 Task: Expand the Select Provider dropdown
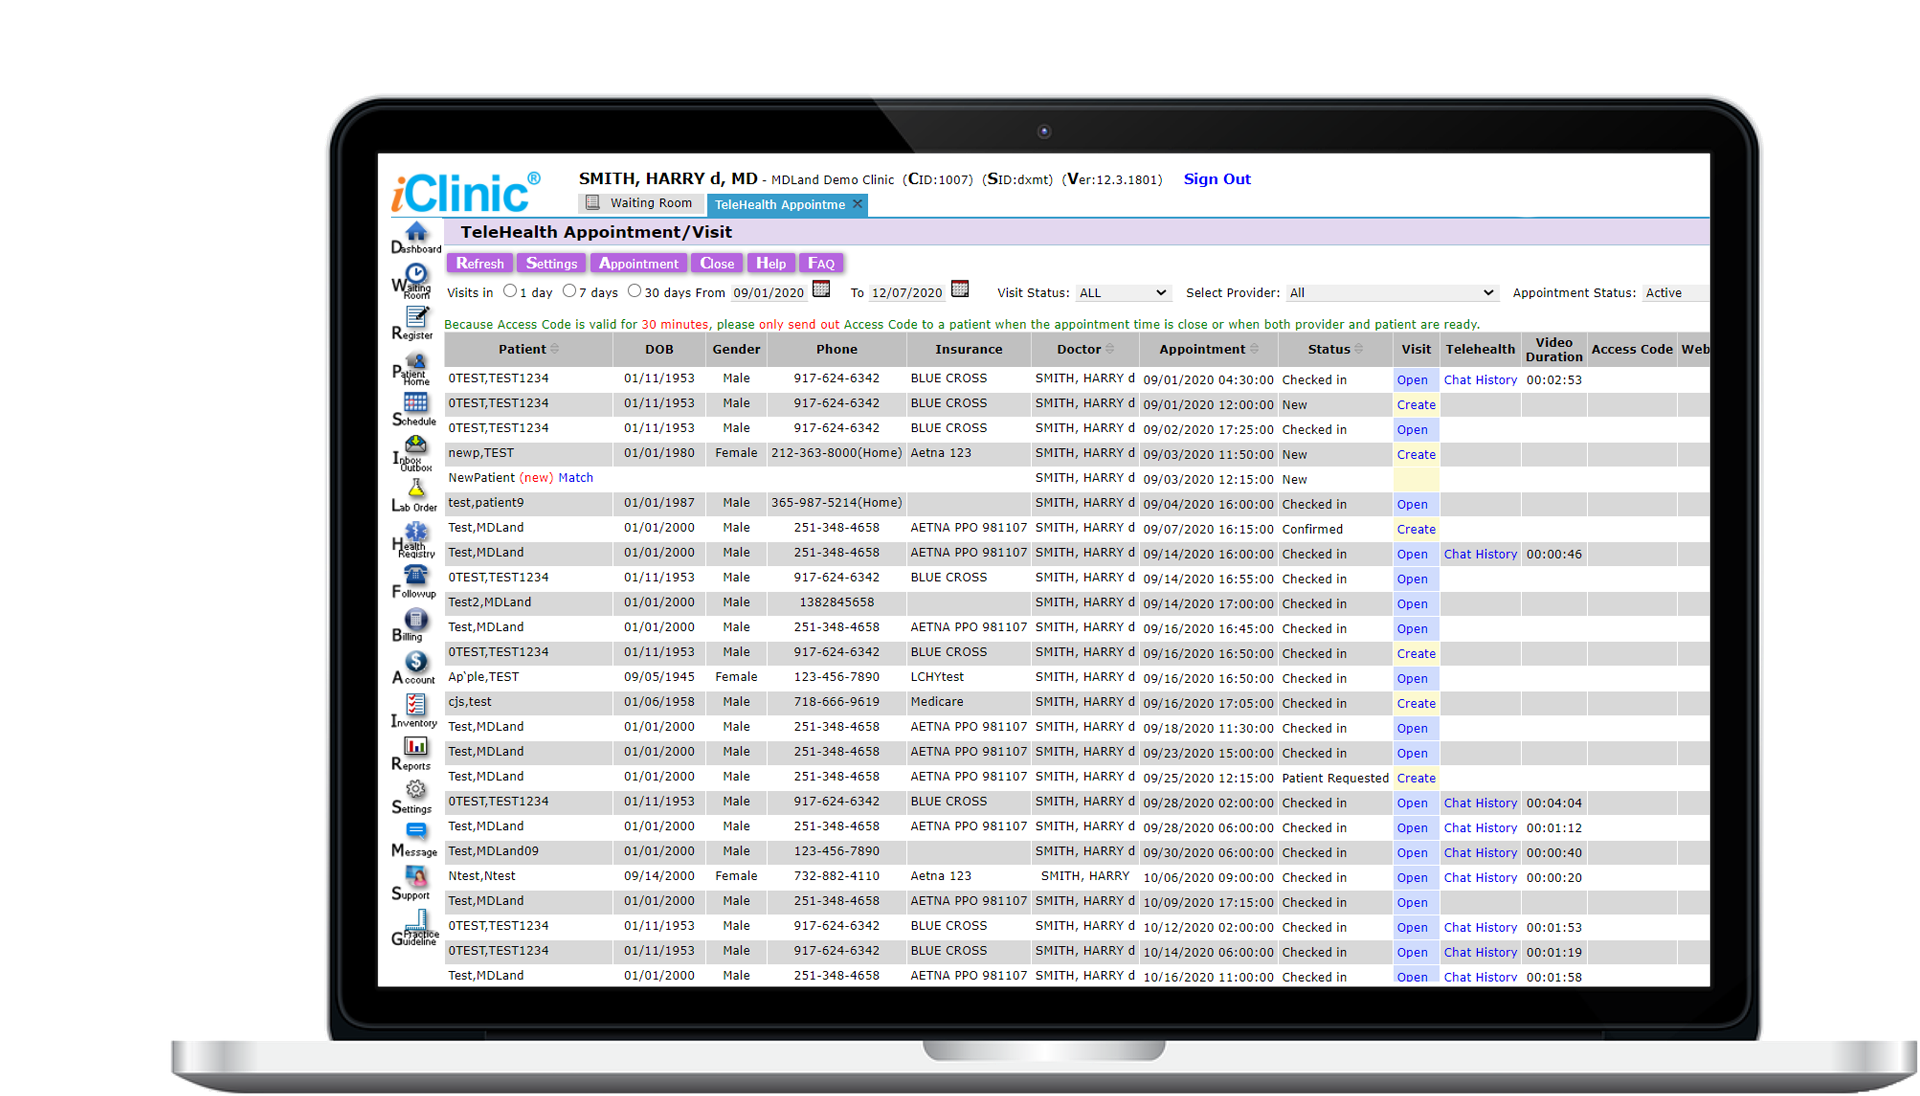click(x=1390, y=292)
